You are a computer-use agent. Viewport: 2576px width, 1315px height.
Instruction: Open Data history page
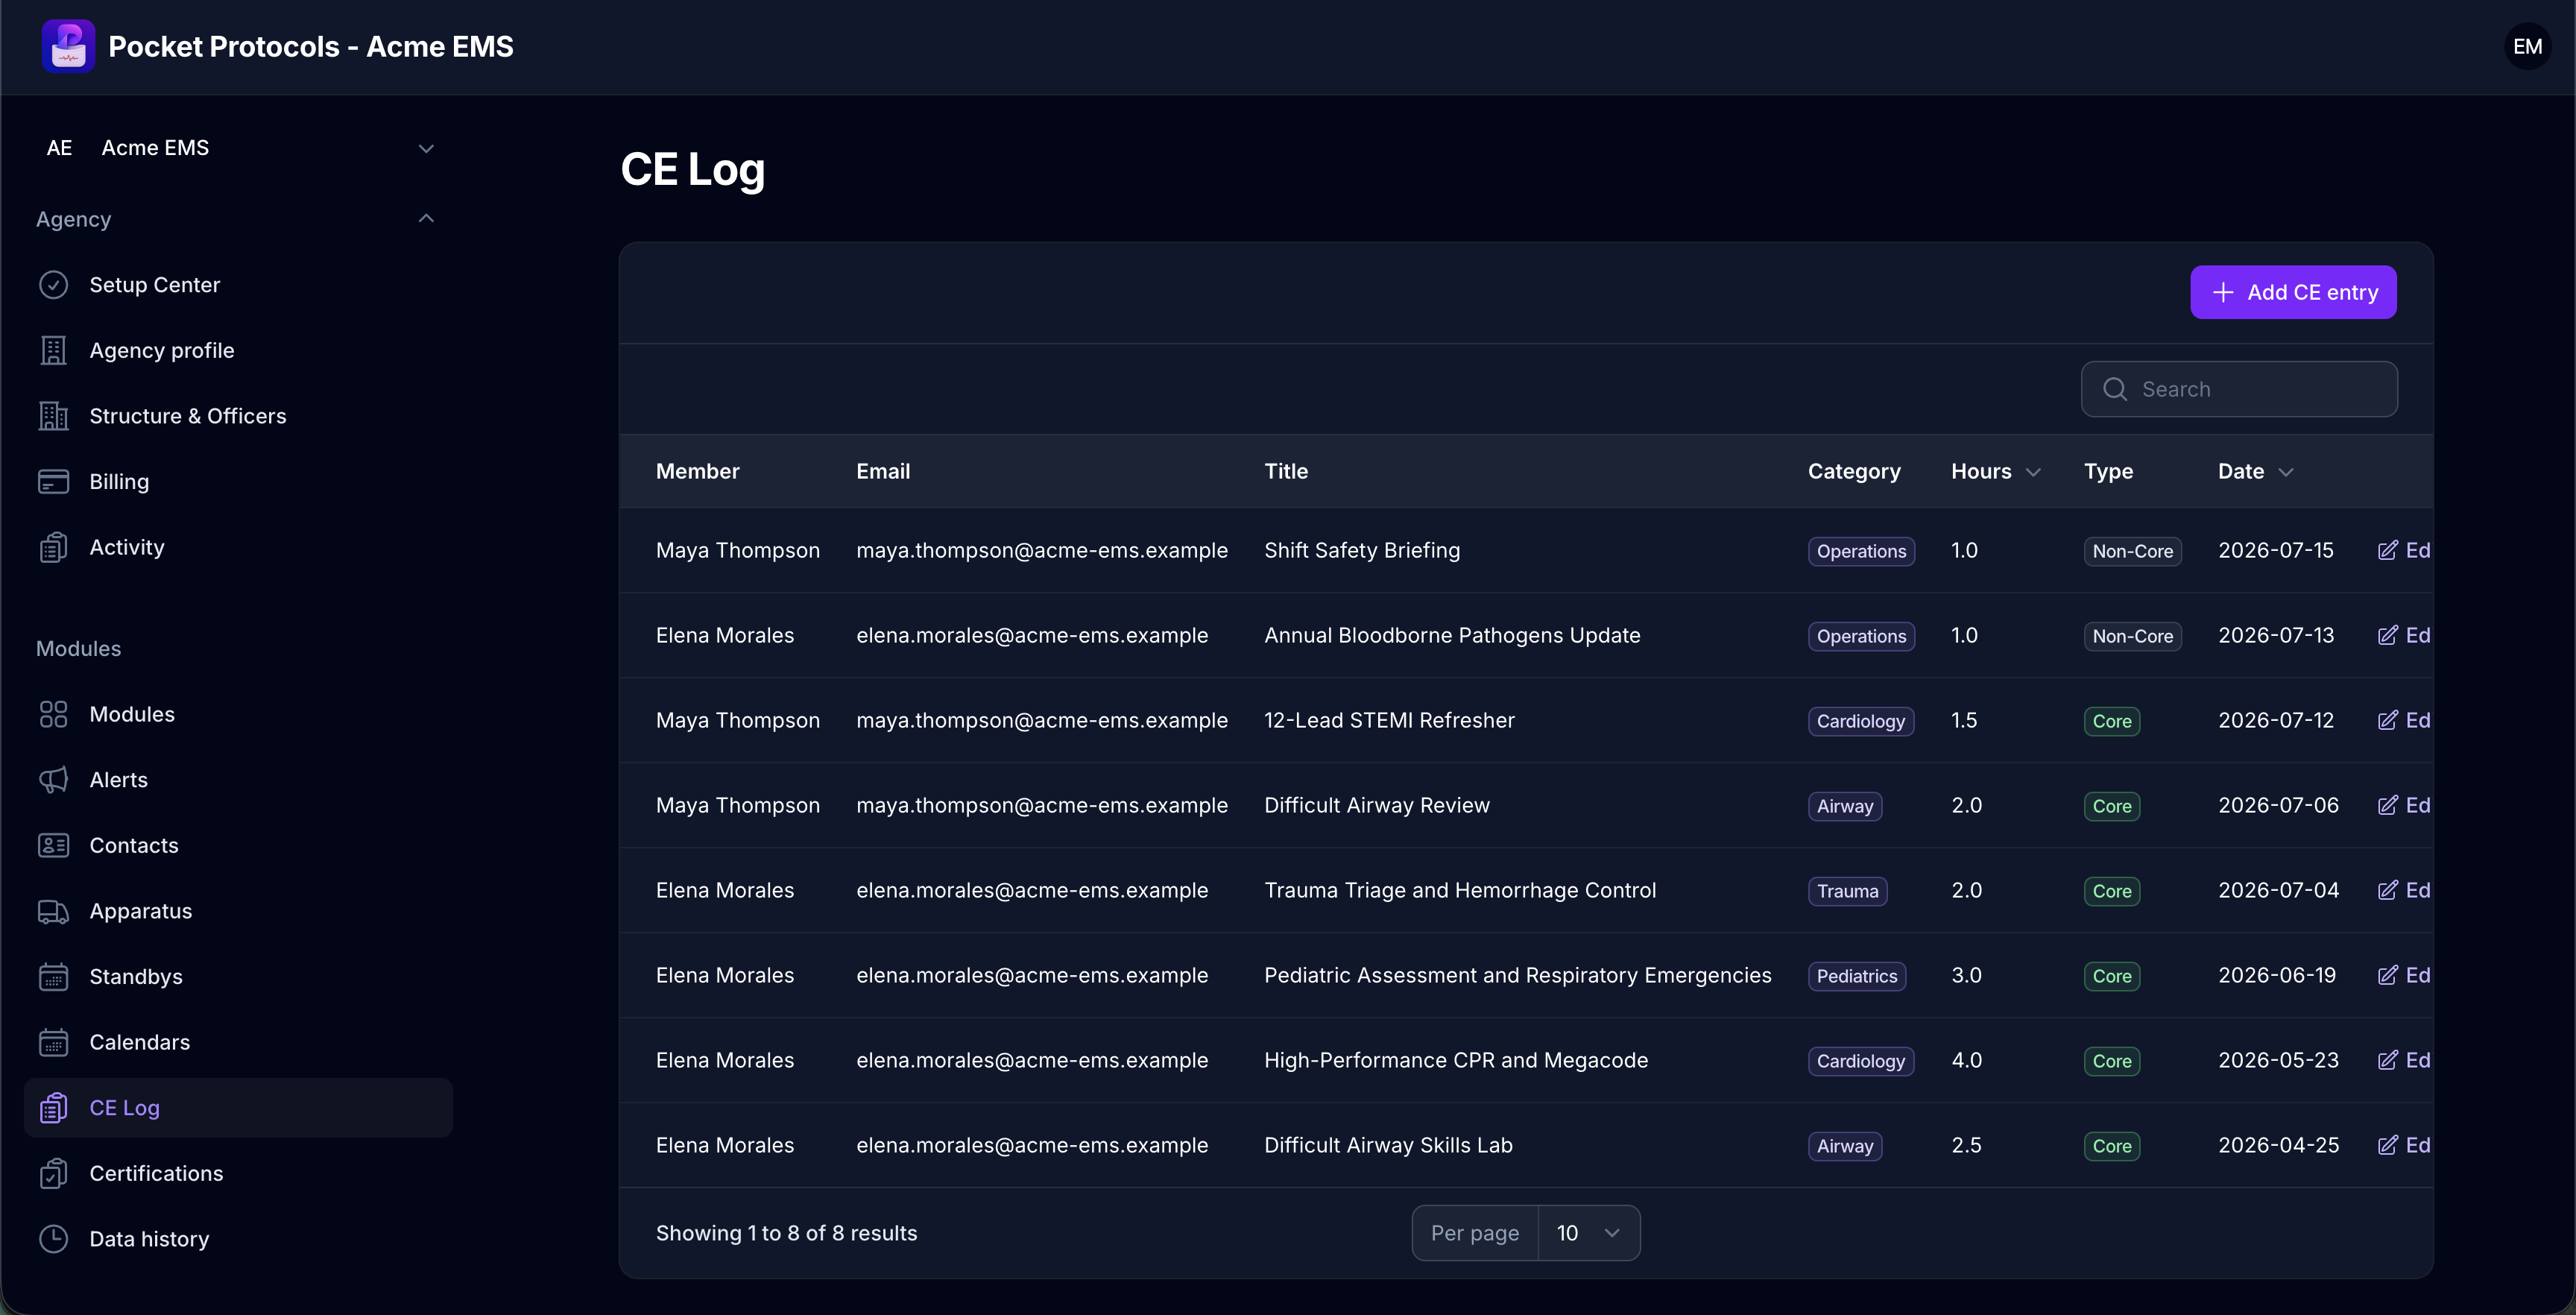click(238, 1239)
